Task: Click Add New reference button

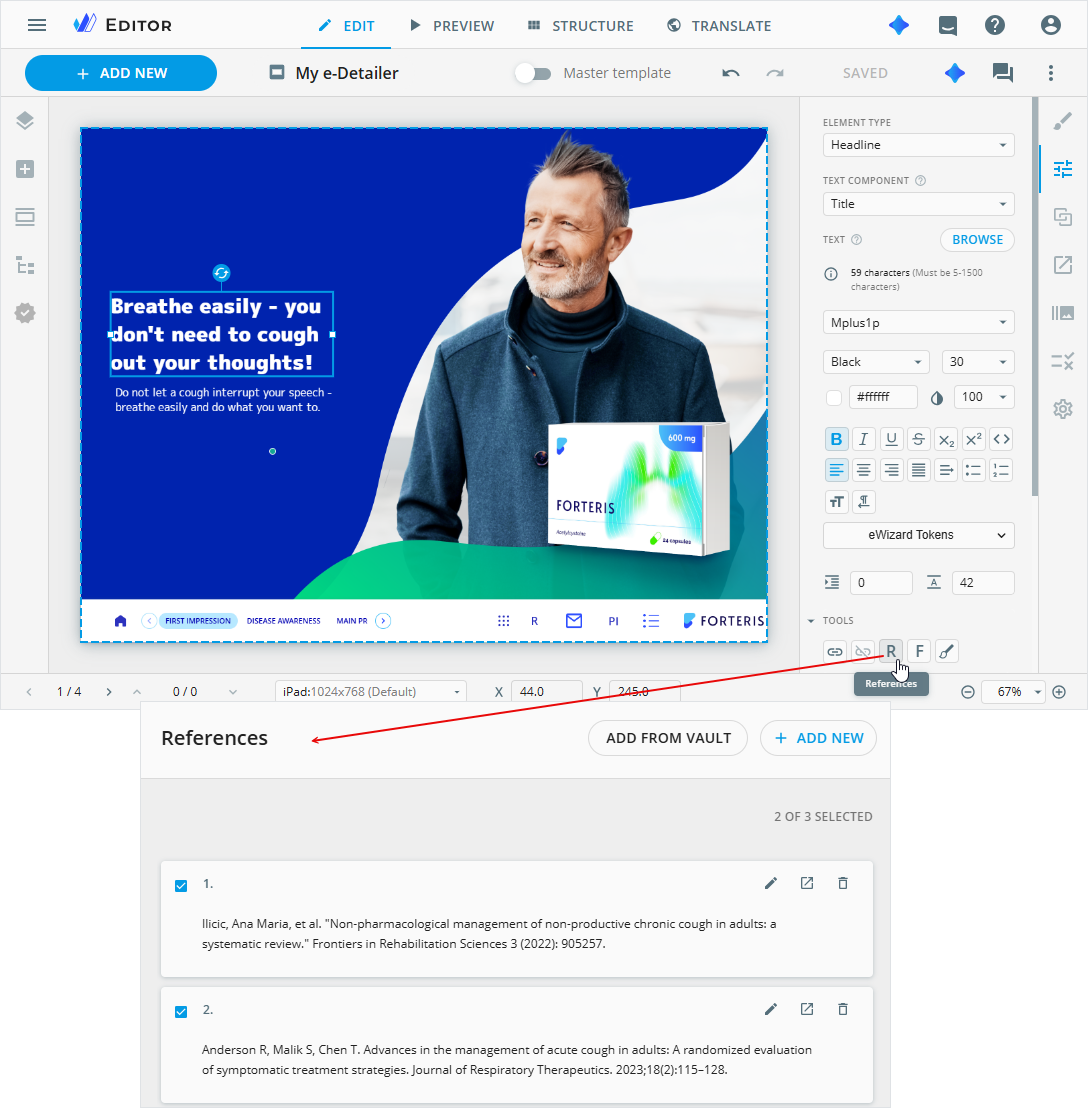Action: pos(818,738)
